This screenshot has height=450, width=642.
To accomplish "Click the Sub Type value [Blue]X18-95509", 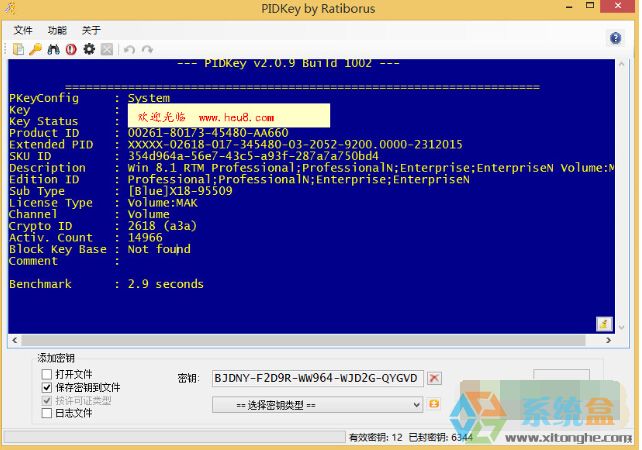I will click(x=180, y=191).
